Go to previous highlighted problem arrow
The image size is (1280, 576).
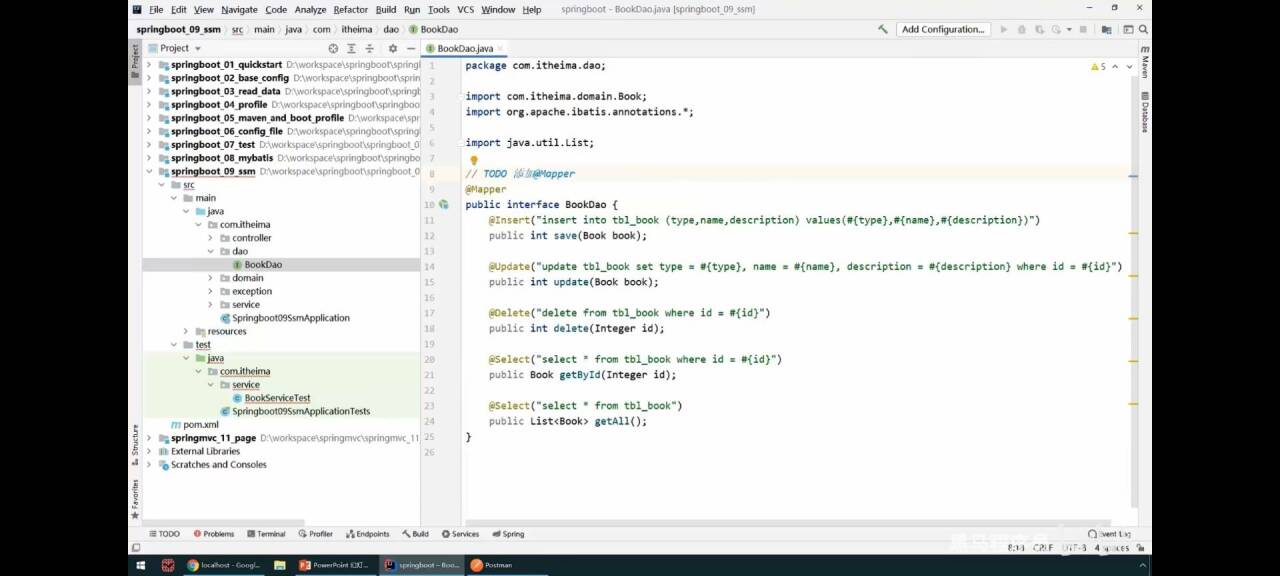(x=1114, y=67)
